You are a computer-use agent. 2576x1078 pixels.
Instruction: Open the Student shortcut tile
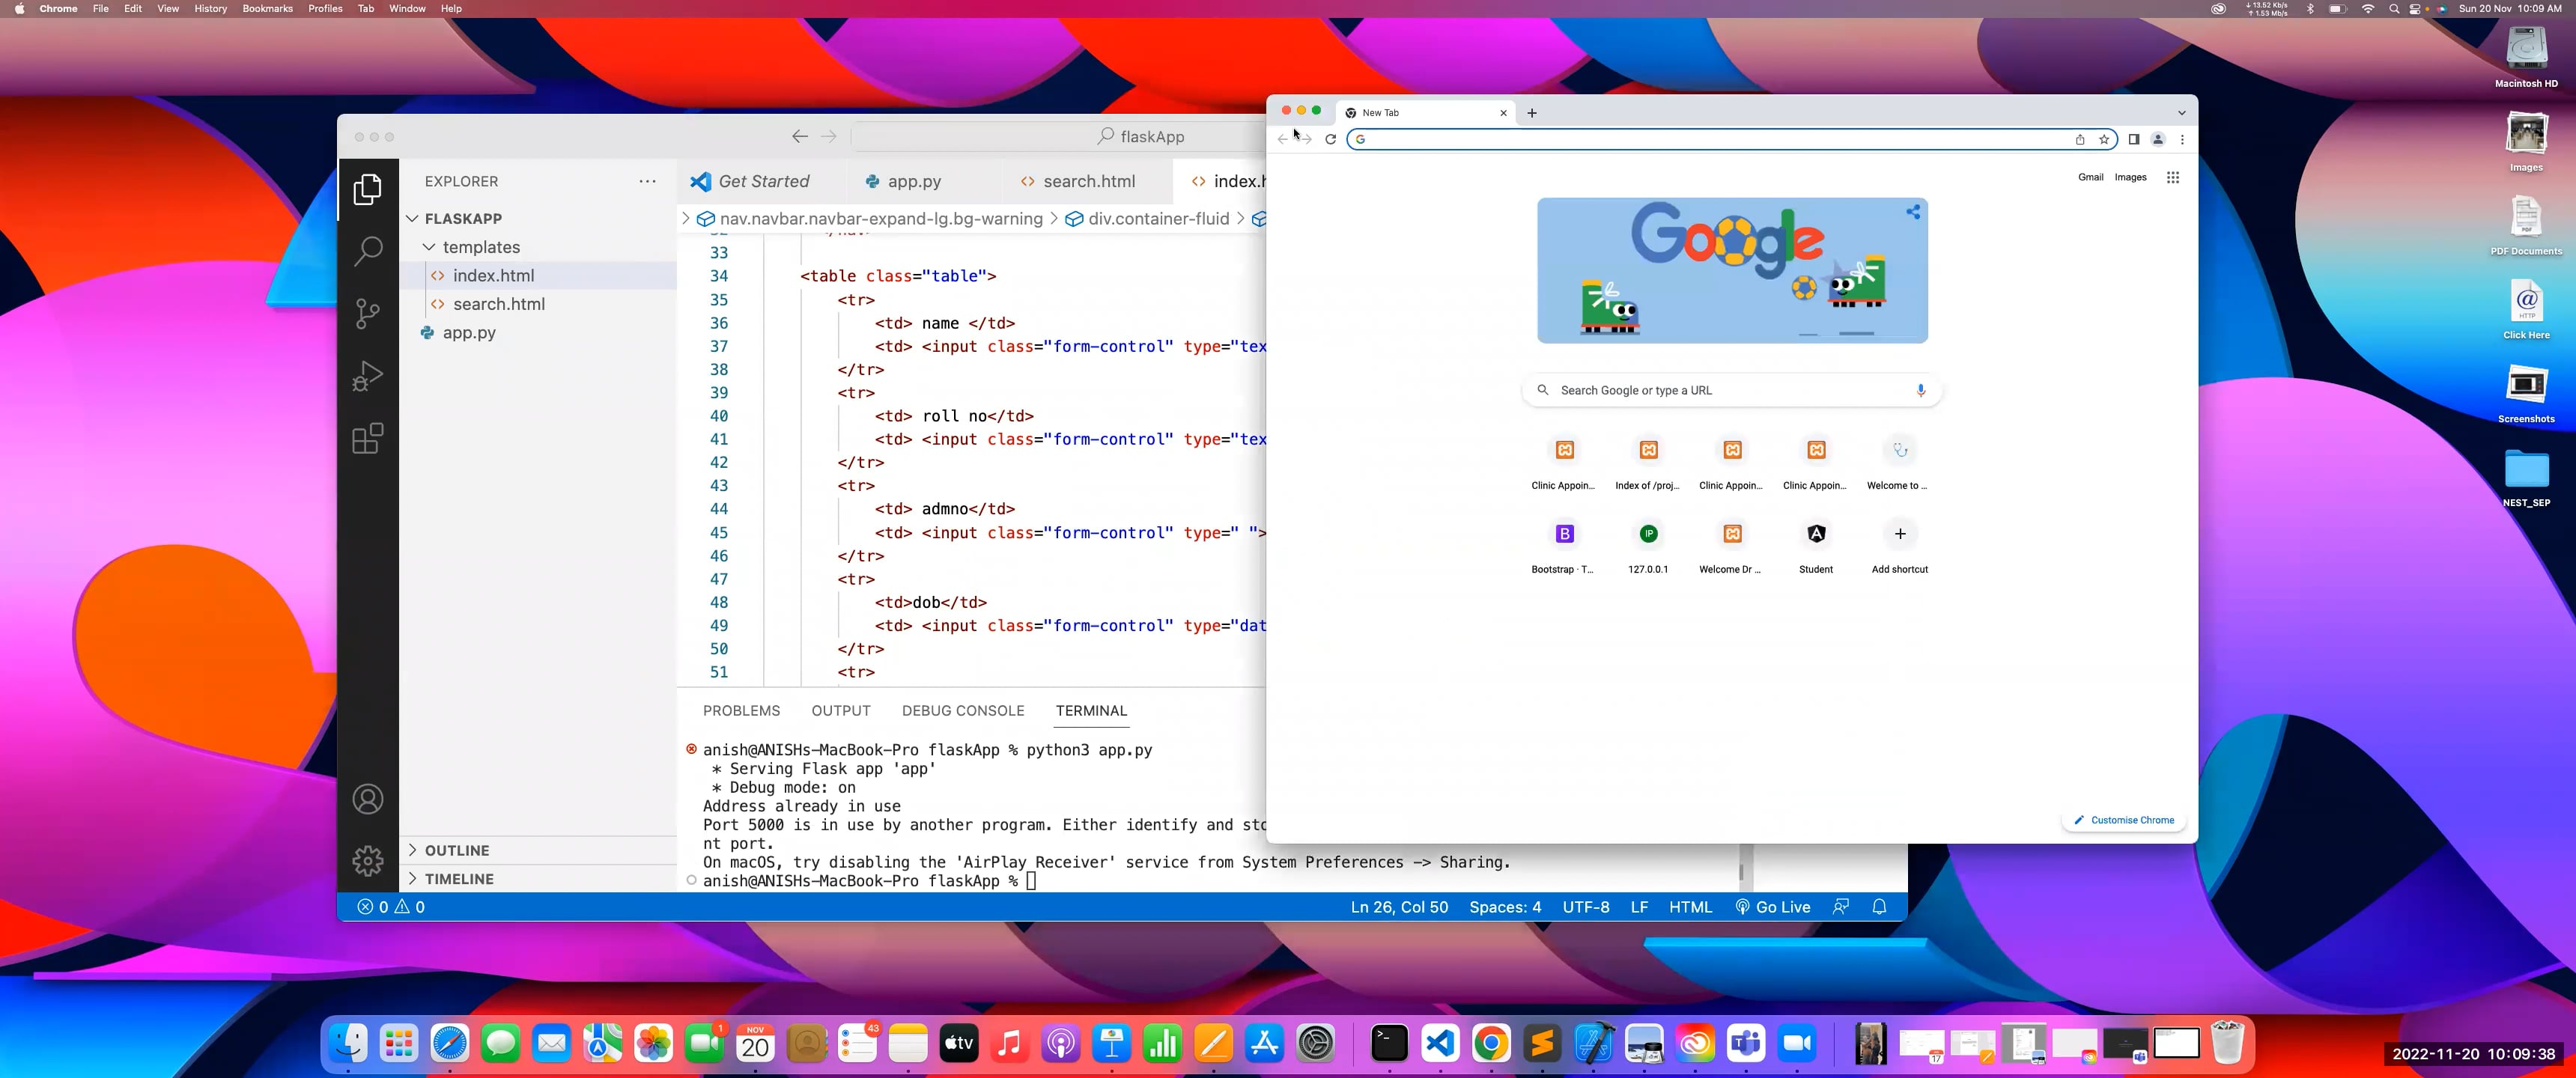click(1816, 546)
